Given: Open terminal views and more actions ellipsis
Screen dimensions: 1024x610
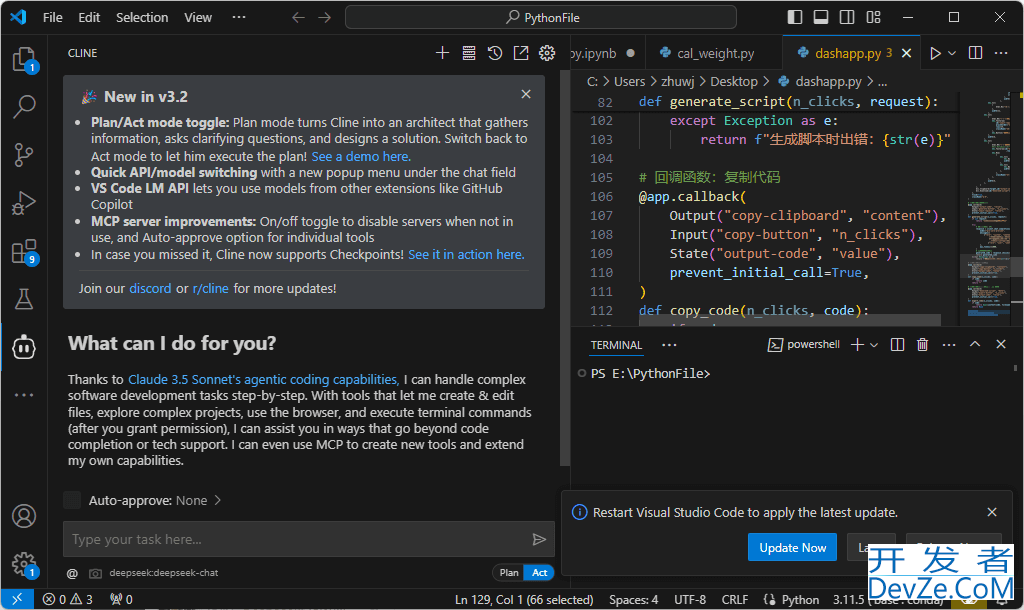Looking at the screenshot, I should click(x=949, y=344).
